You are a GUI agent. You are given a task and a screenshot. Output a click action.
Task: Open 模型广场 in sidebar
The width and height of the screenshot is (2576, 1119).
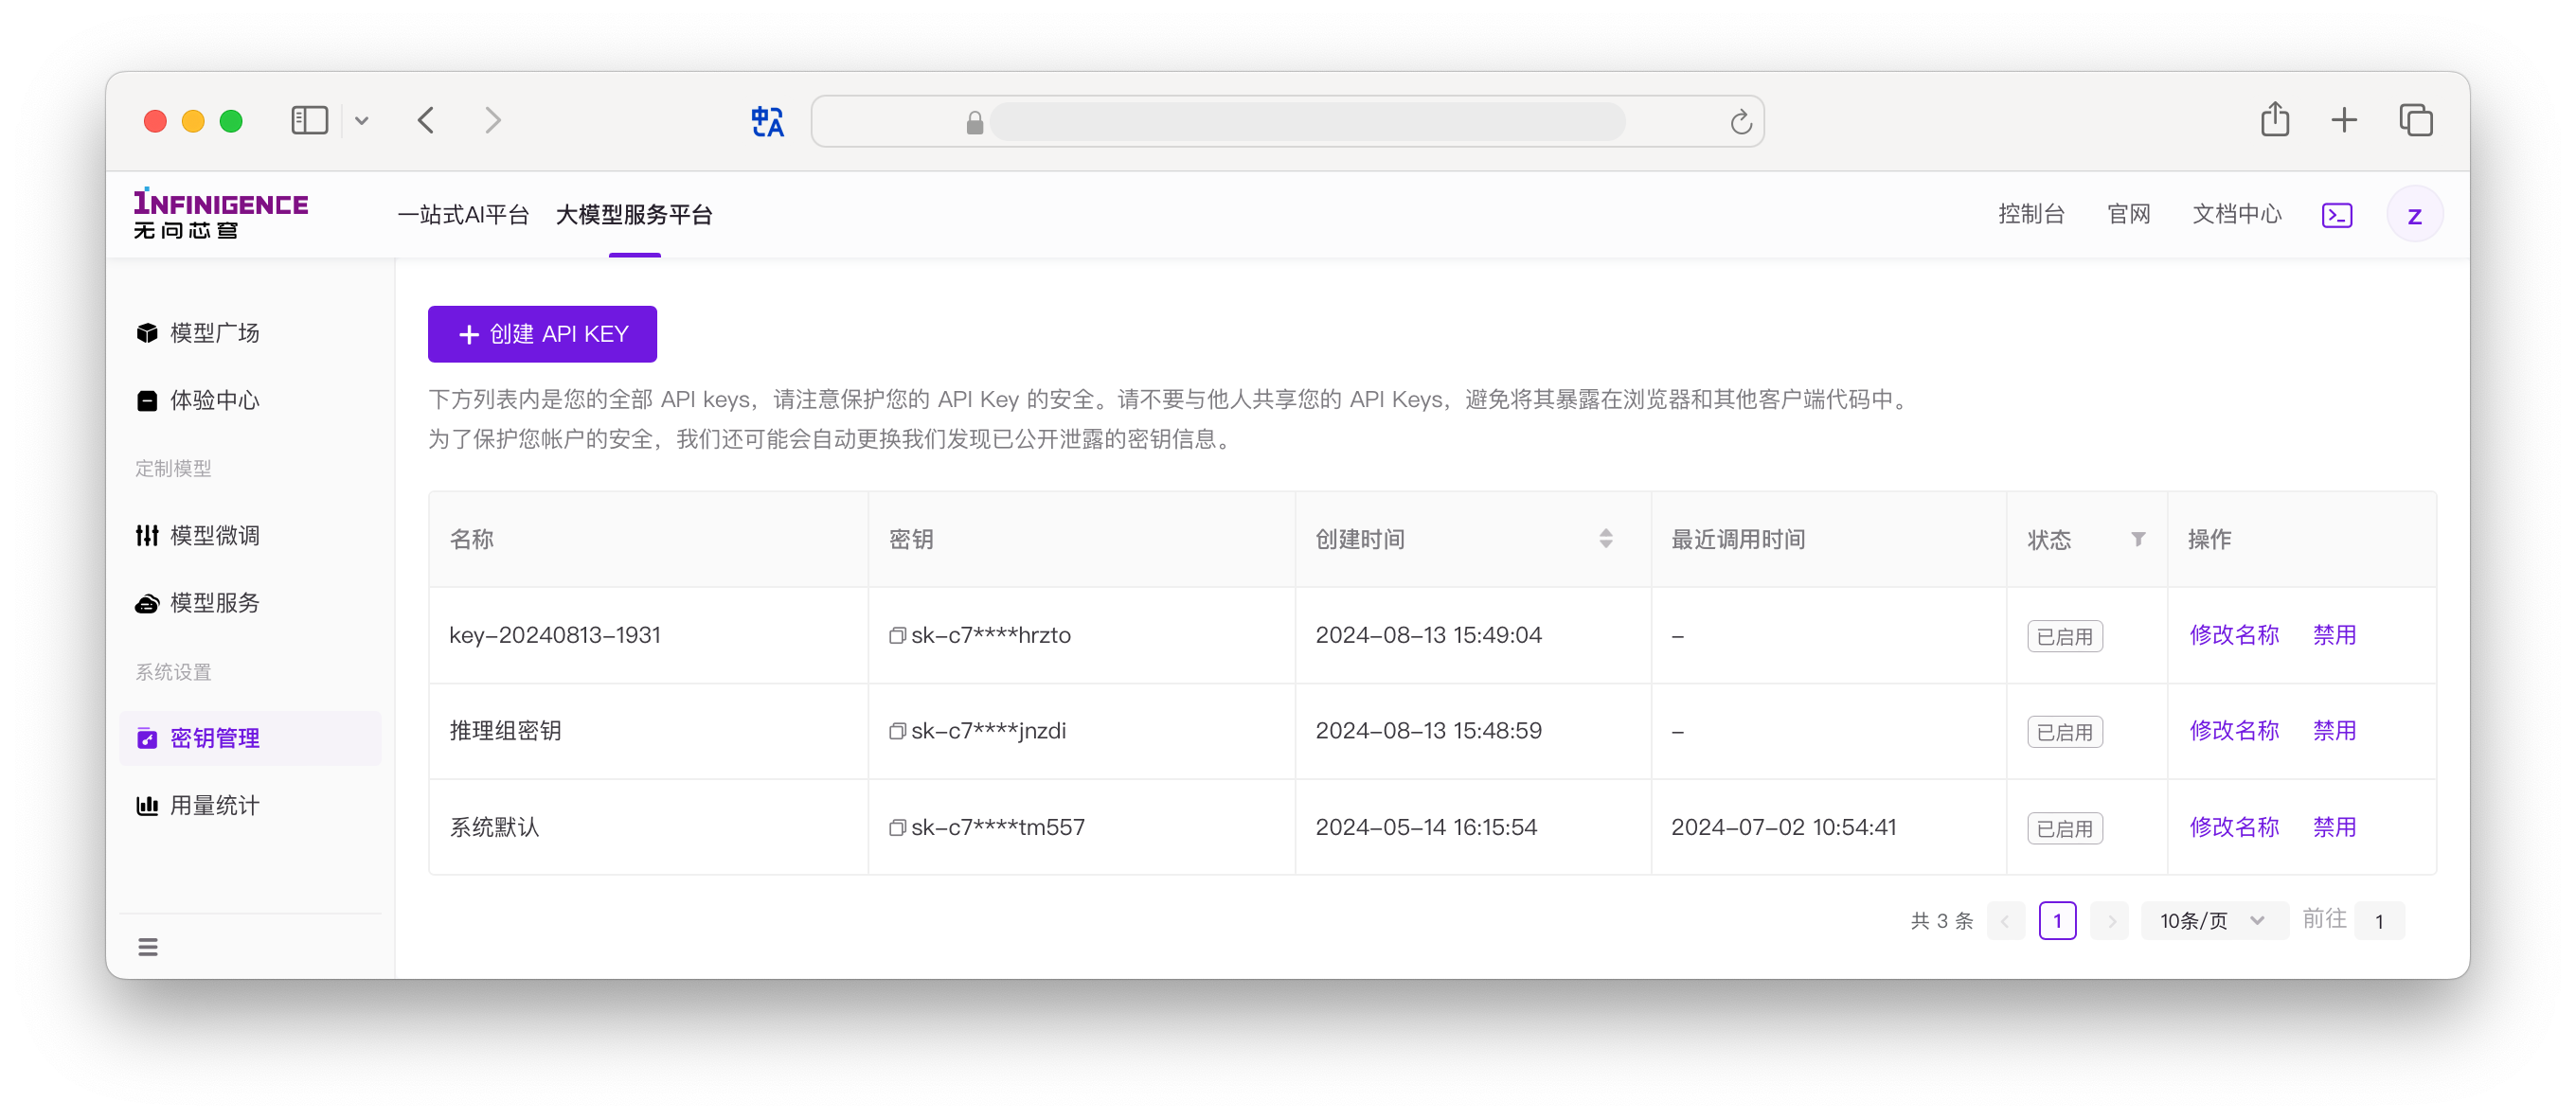[250, 333]
